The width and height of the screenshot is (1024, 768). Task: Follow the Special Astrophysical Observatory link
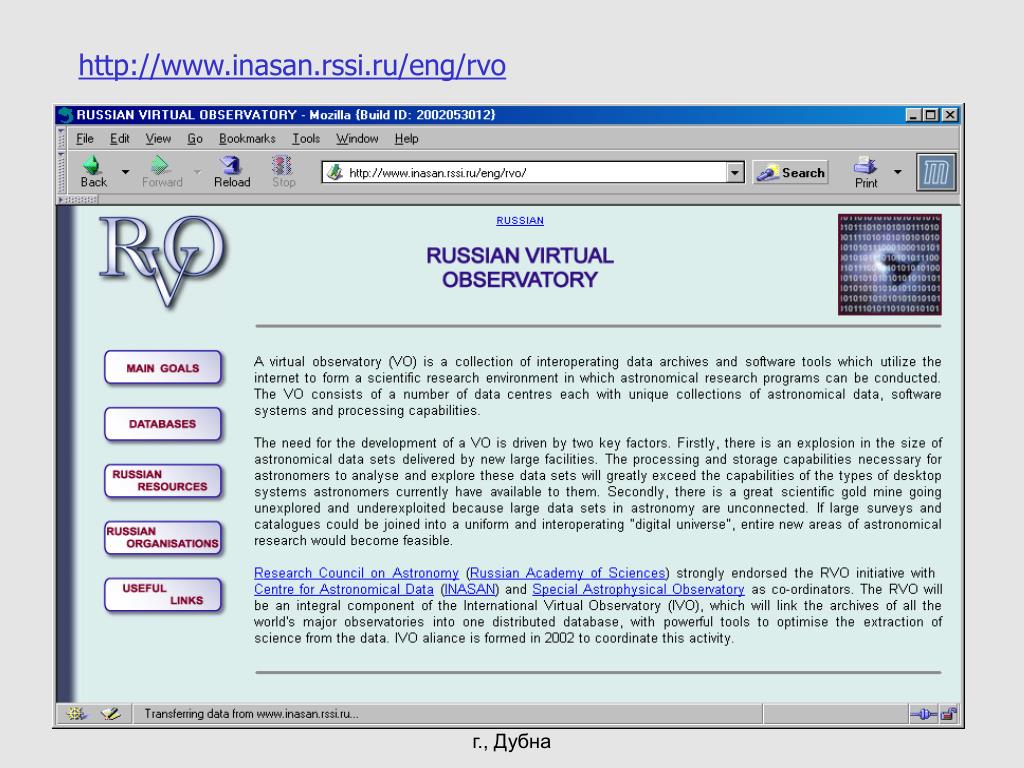[638, 589]
